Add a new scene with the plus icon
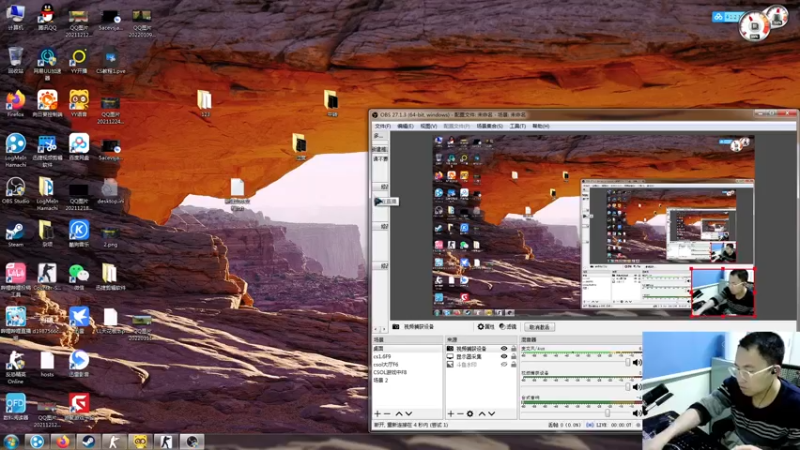This screenshot has height=450, width=800. tap(378, 414)
